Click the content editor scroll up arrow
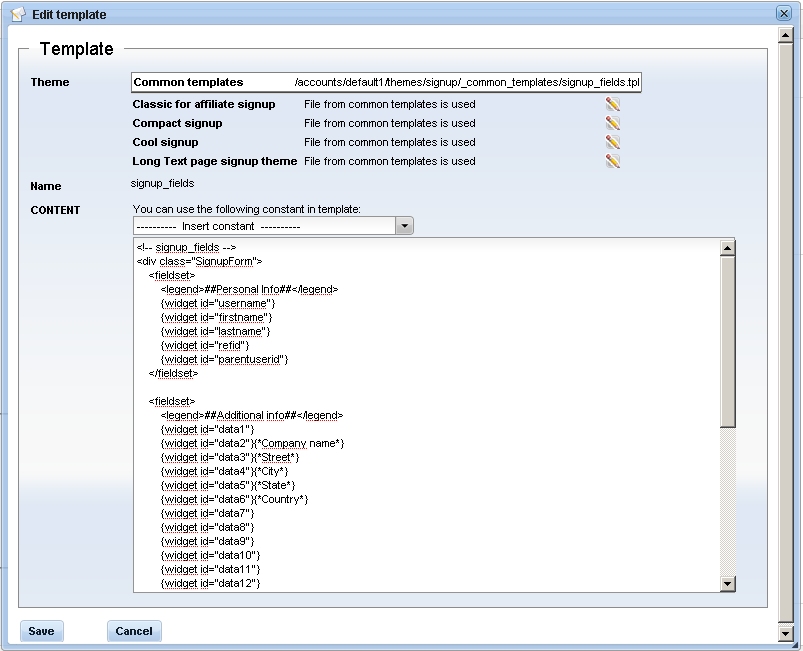The image size is (803, 651). 727,248
